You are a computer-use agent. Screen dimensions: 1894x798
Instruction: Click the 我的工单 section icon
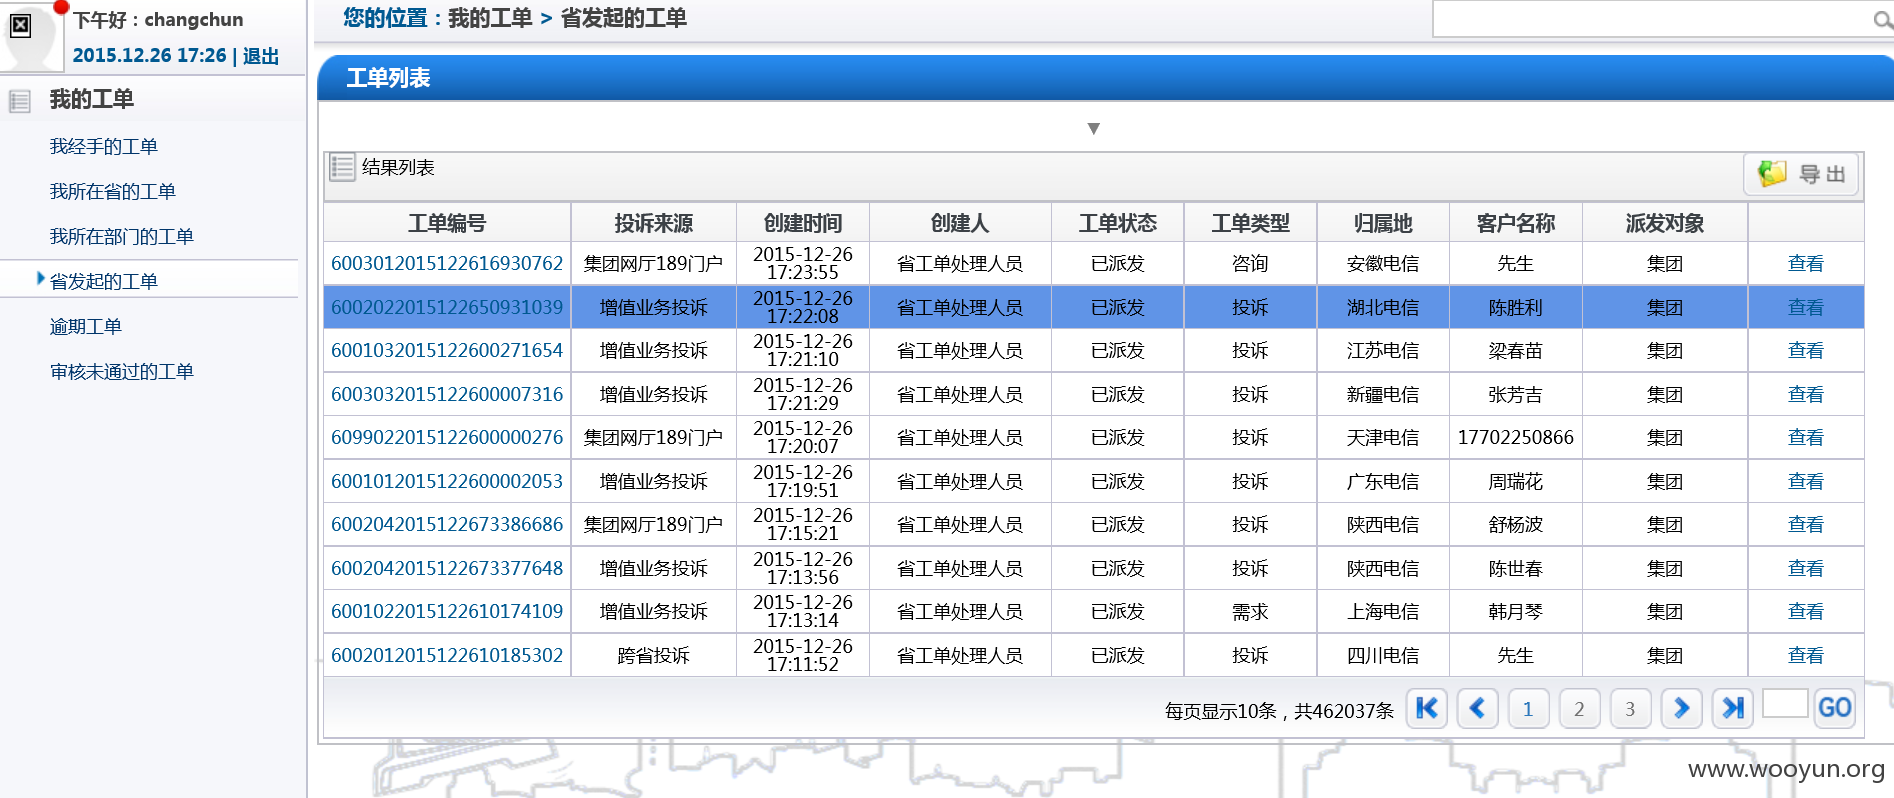(20, 100)
